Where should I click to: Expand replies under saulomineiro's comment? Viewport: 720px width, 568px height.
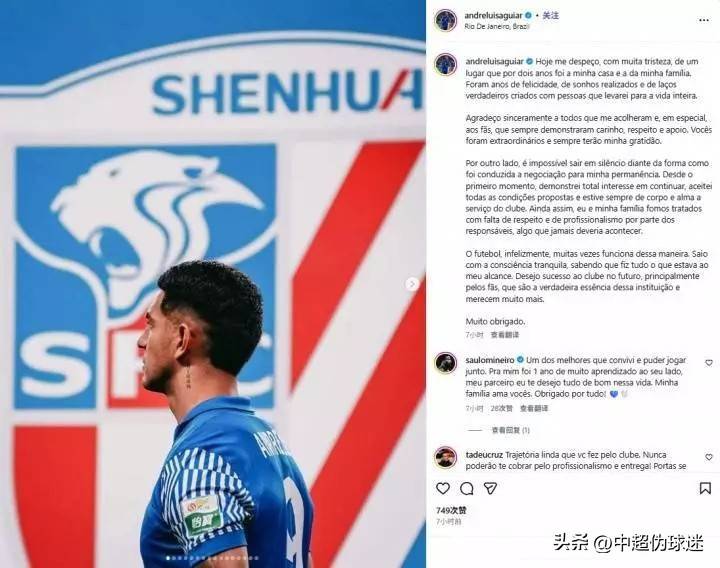[511, 430]
